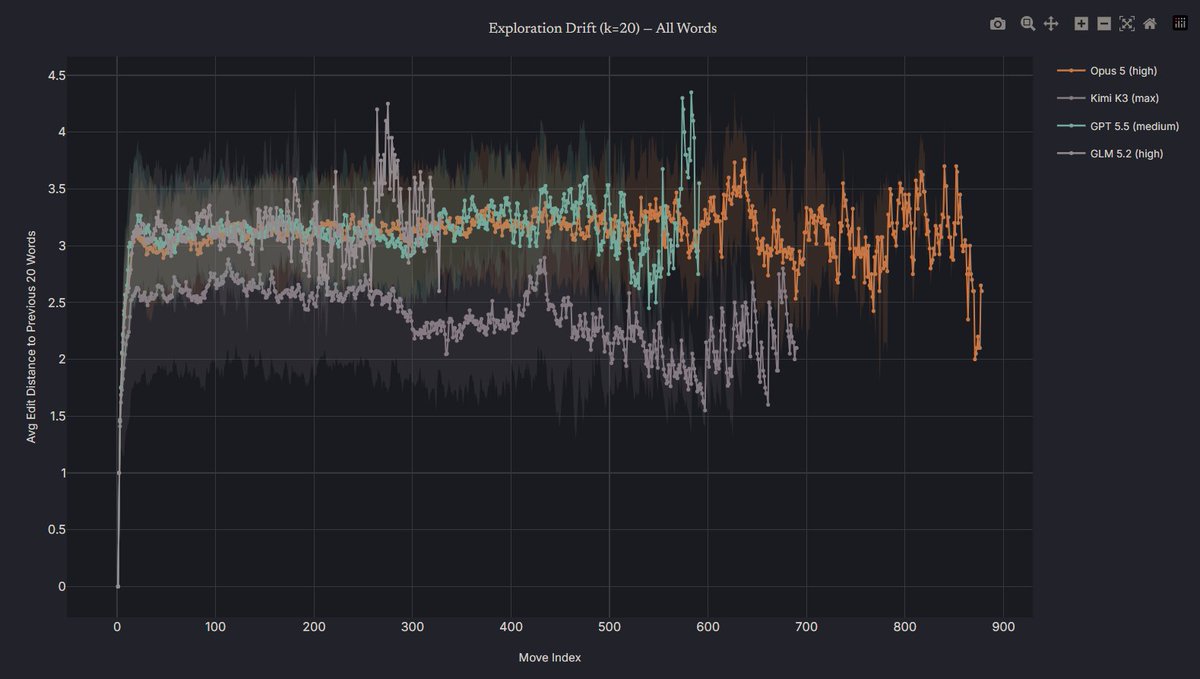Viewport: 1200px width, 679px height.
Task: Toggle GPT 5.5 (medium) trace in legend
Action: [x=1118, y=125]
